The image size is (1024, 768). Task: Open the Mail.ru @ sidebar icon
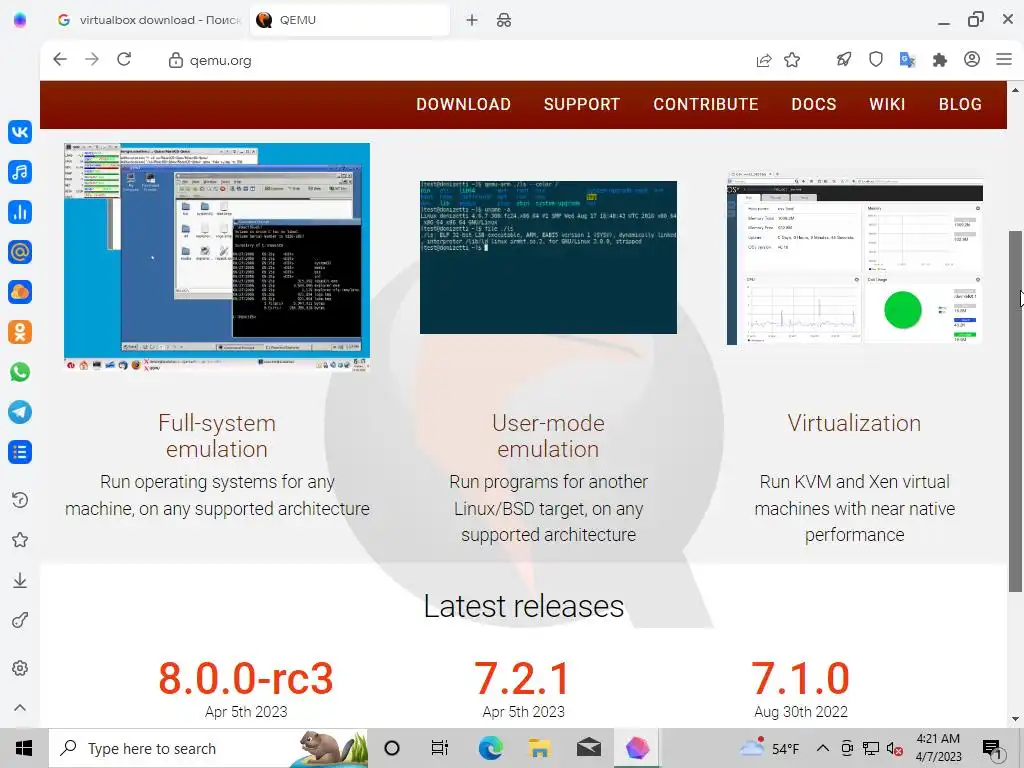(x=20, y=252)
